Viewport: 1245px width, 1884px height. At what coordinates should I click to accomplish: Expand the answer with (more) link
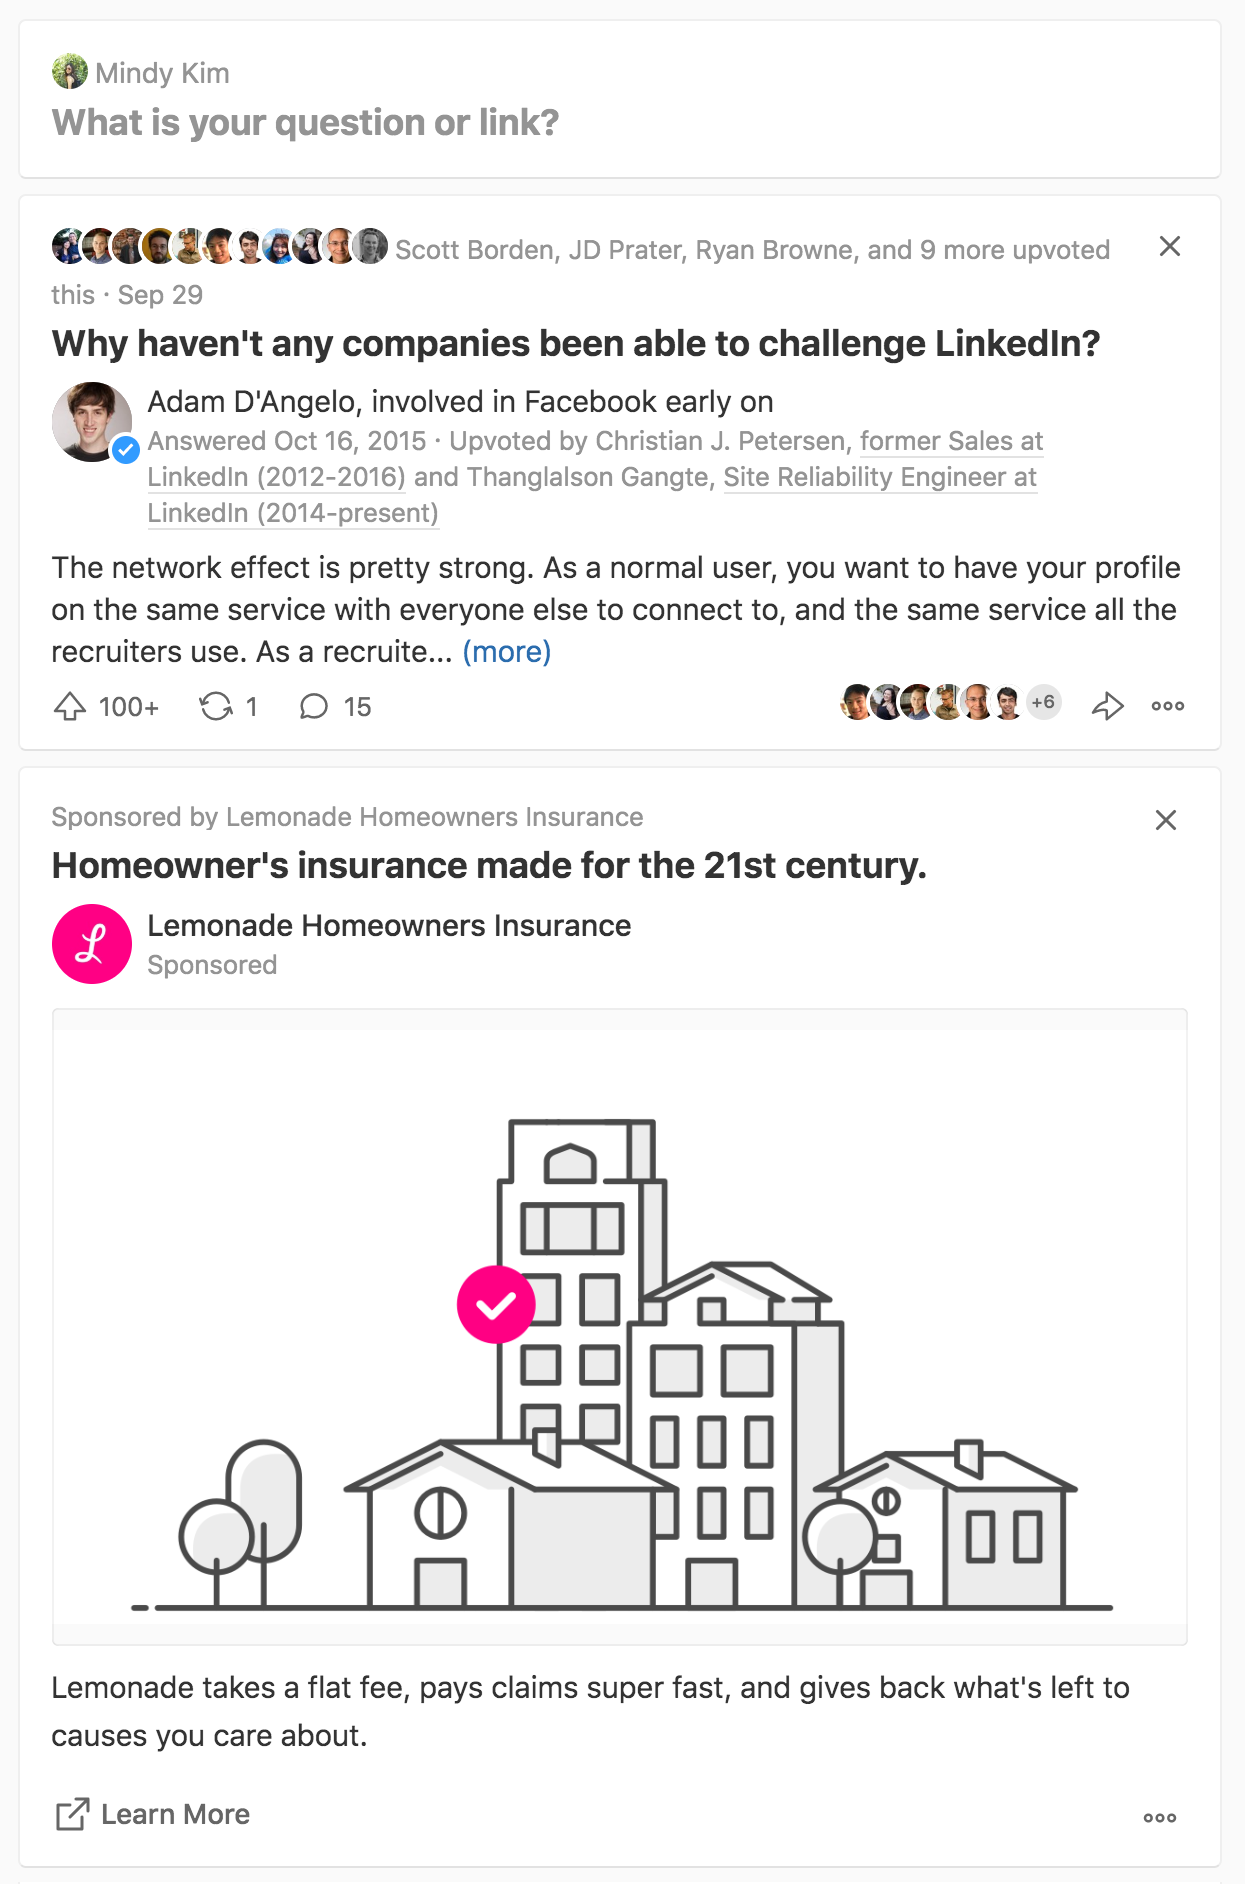(506, 652)
